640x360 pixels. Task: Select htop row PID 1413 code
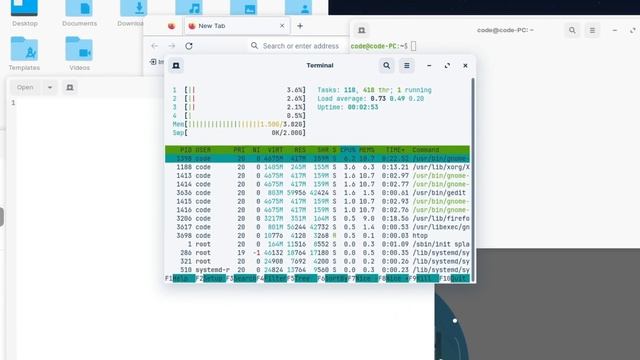[317, 176]
